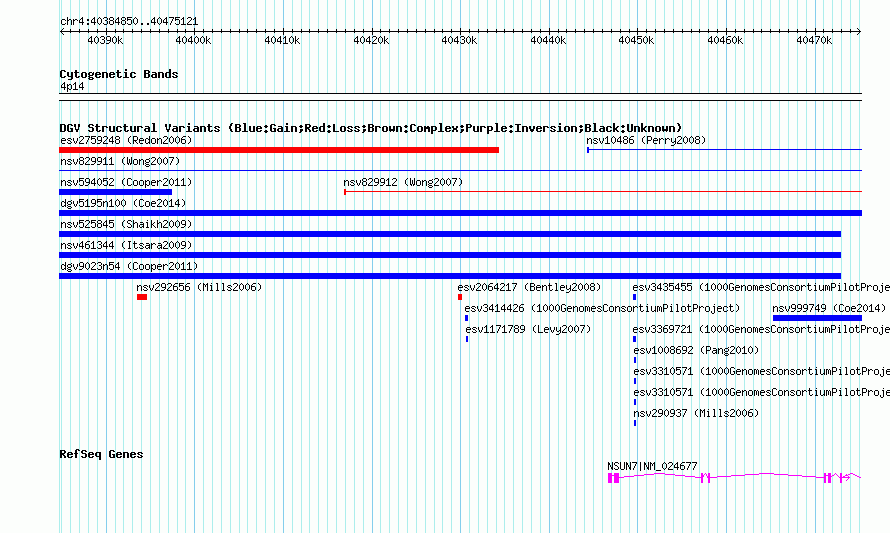This screenshot has width=890, height=533.
Task: Click the Cytogenetic Bands track title
Action: click(119, 74)
